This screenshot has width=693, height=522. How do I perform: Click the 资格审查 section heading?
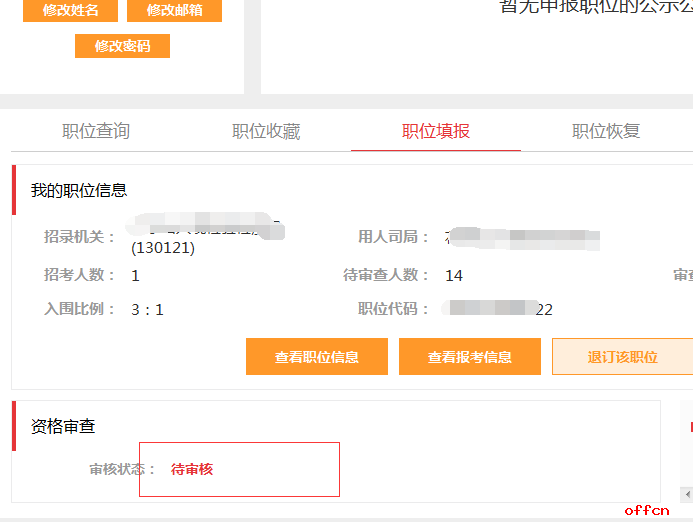pyautogui.click(x=63, y=427)
